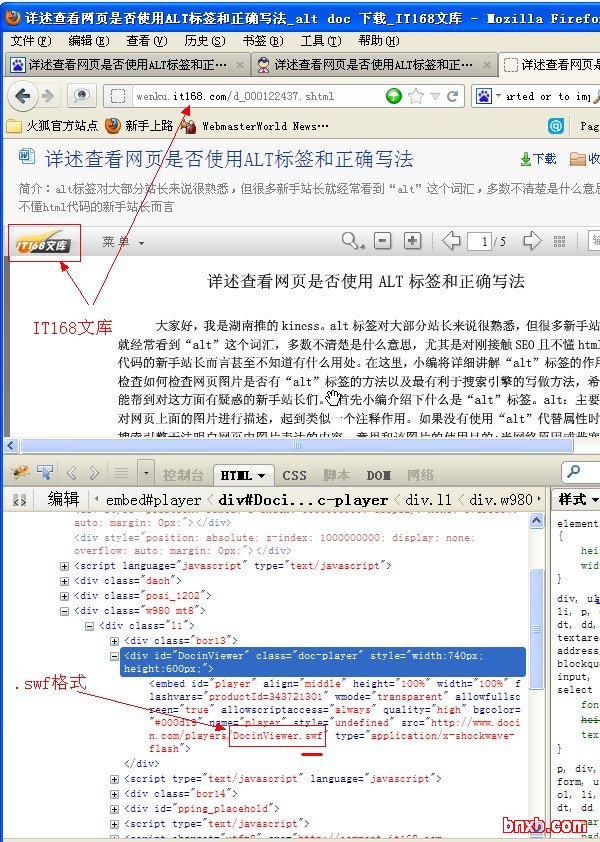Expand the div class="bor14" node
This screenshot has height=842, width=600.
(x=114, y=794)
